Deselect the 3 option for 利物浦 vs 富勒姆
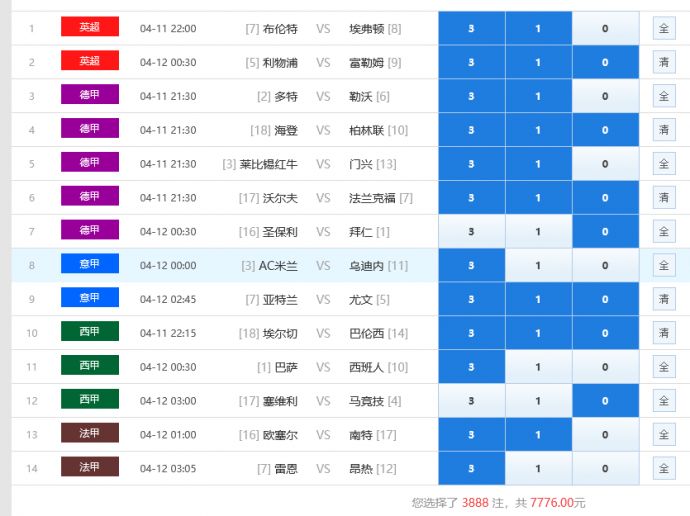 [x=471, y=62]
